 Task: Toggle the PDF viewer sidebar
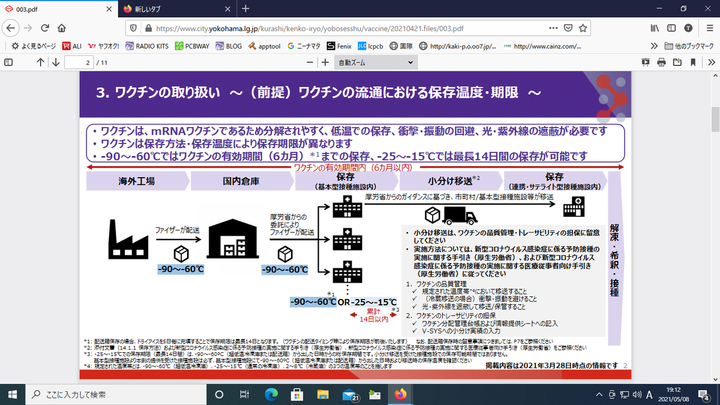click(11, 62)
